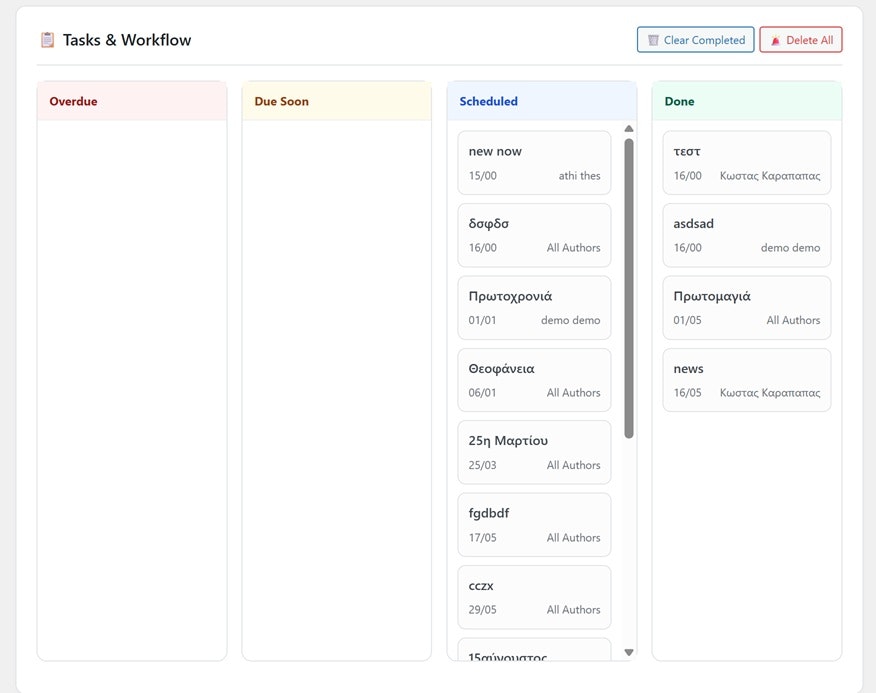Click the Overdue column header
876x693 pixels.
[132, 101]
